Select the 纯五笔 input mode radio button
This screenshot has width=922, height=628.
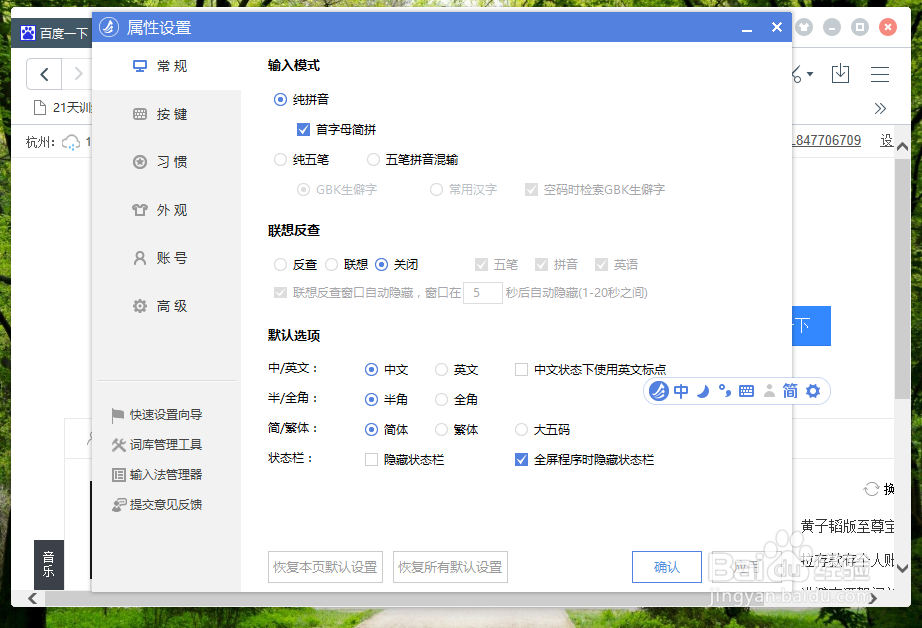(x=281, y=159)
